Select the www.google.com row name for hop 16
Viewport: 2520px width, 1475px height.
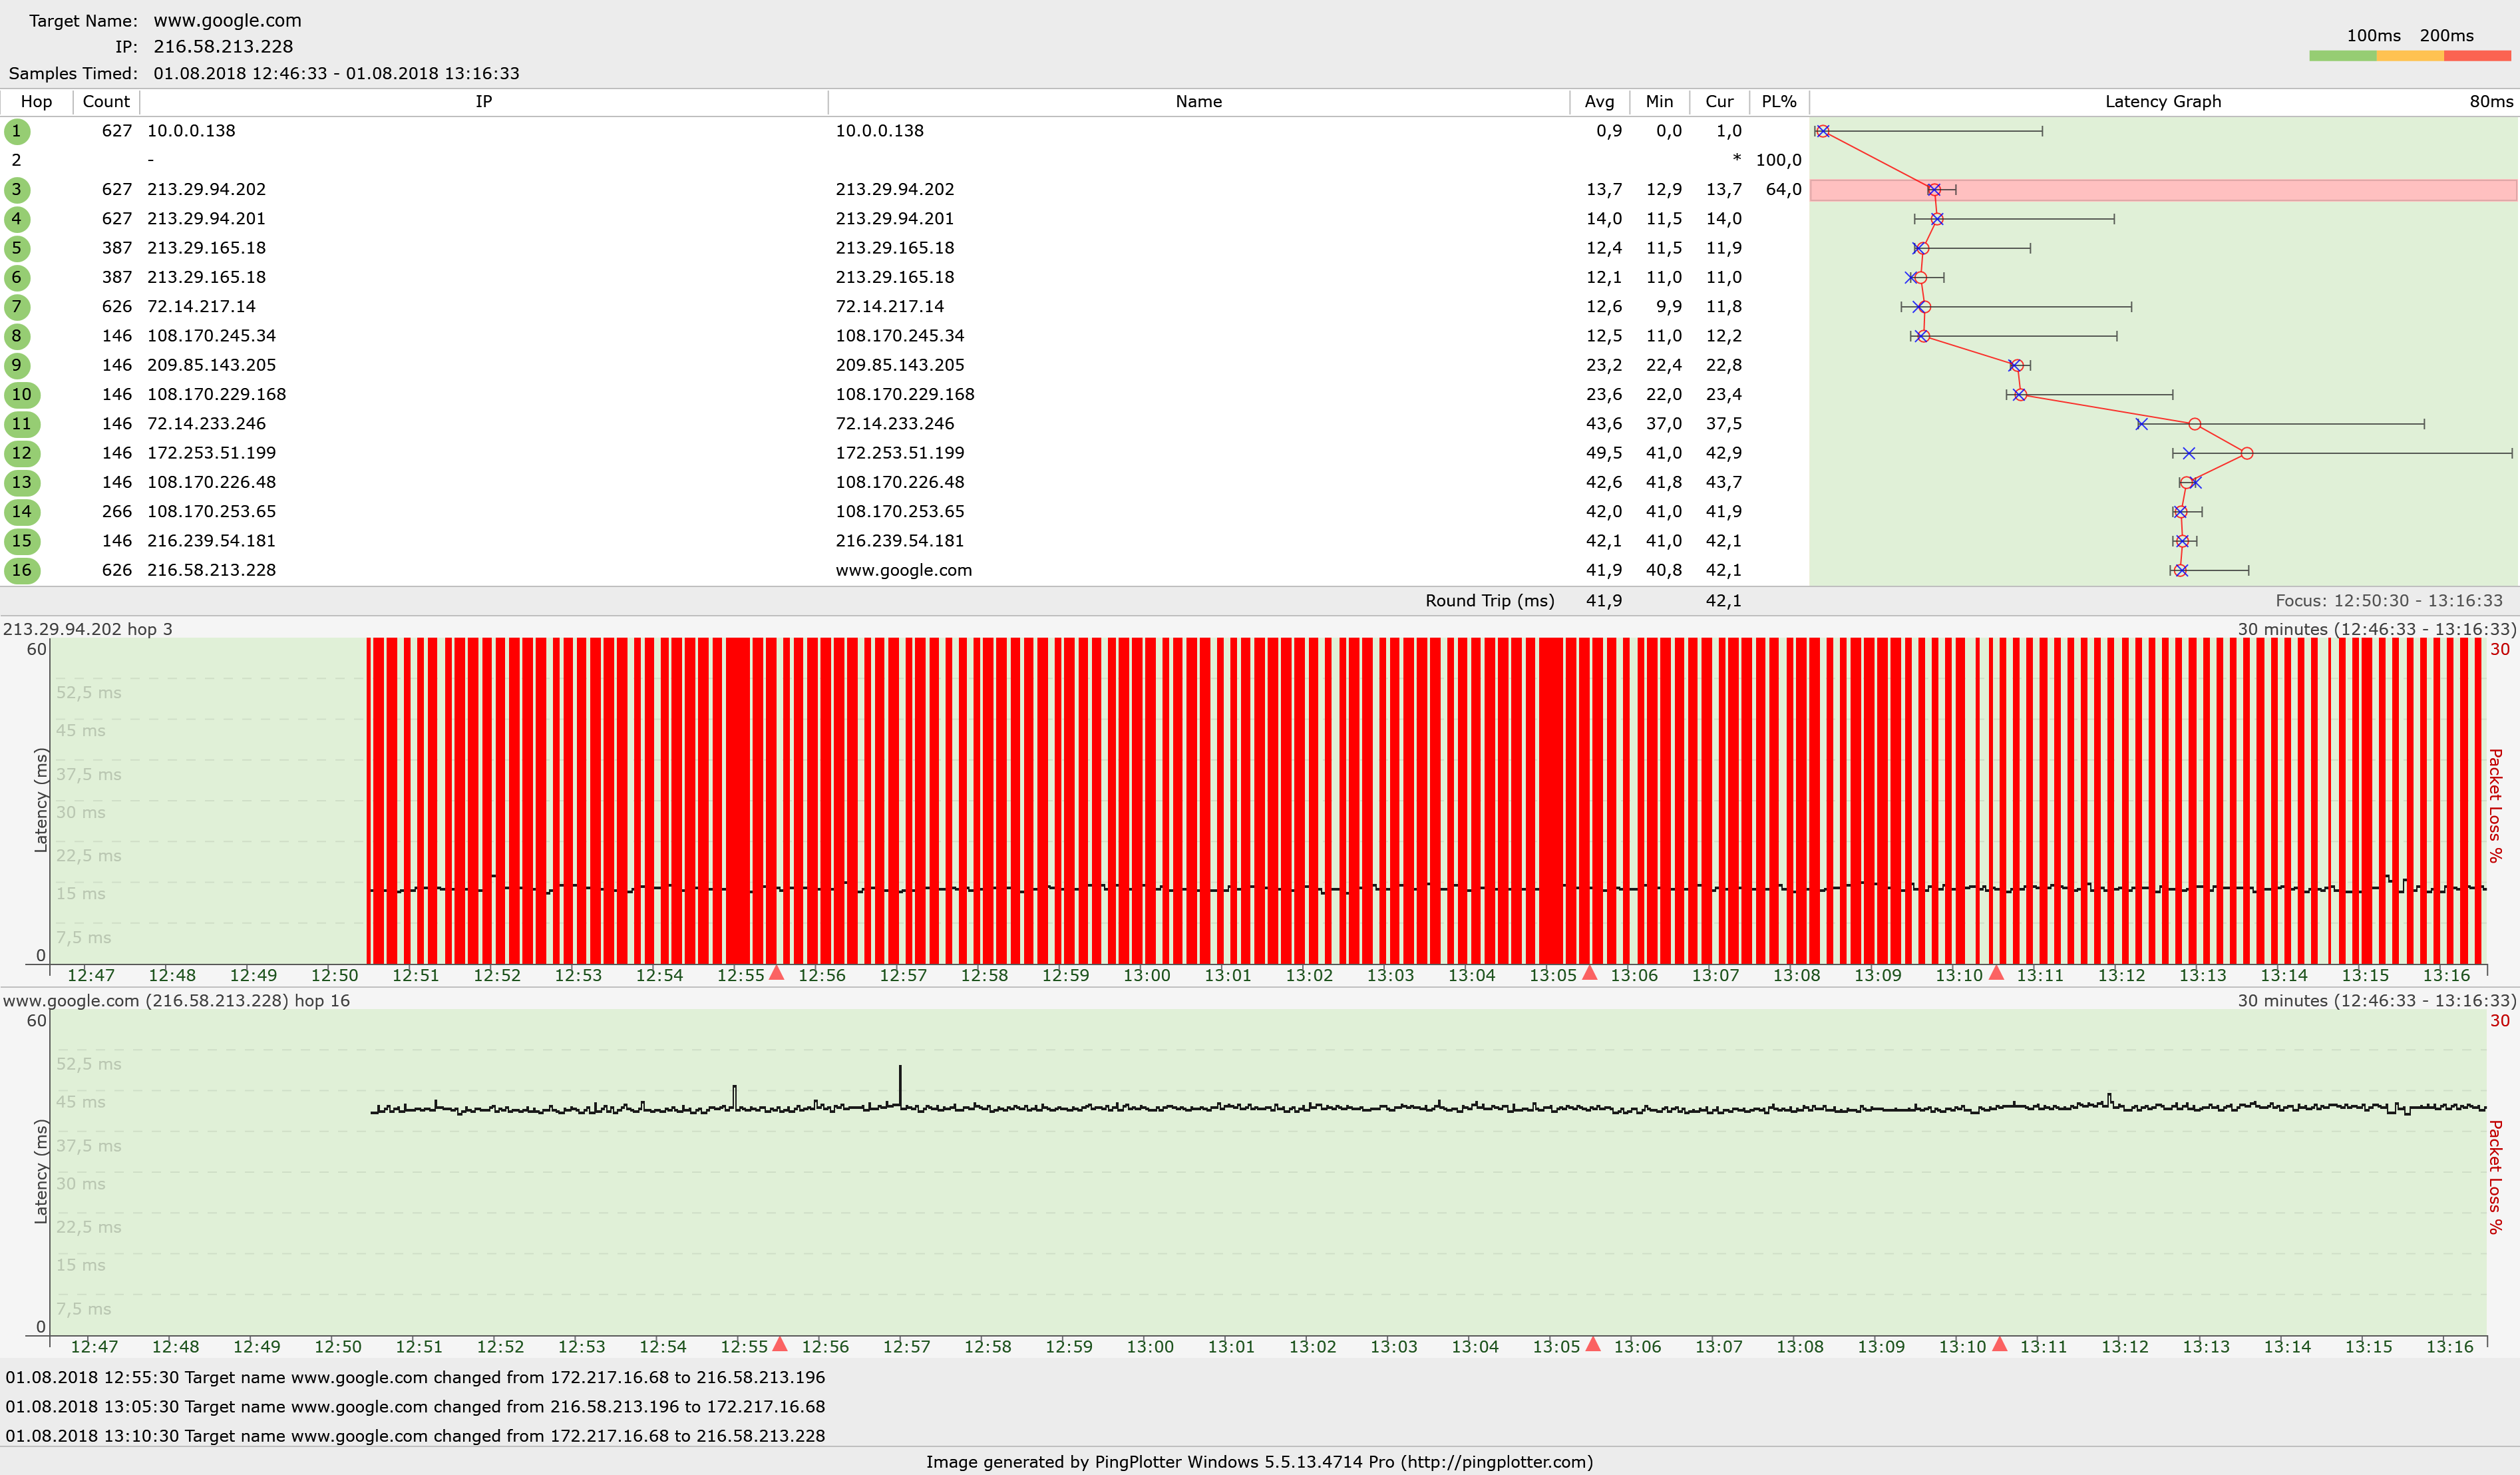[x=903, y=570]
